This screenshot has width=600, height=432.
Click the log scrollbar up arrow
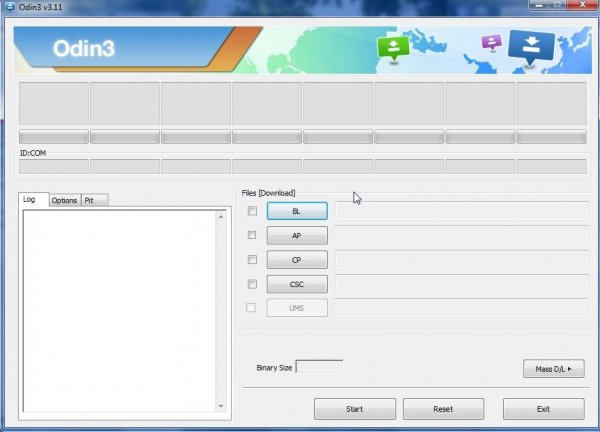click(221, 217)
